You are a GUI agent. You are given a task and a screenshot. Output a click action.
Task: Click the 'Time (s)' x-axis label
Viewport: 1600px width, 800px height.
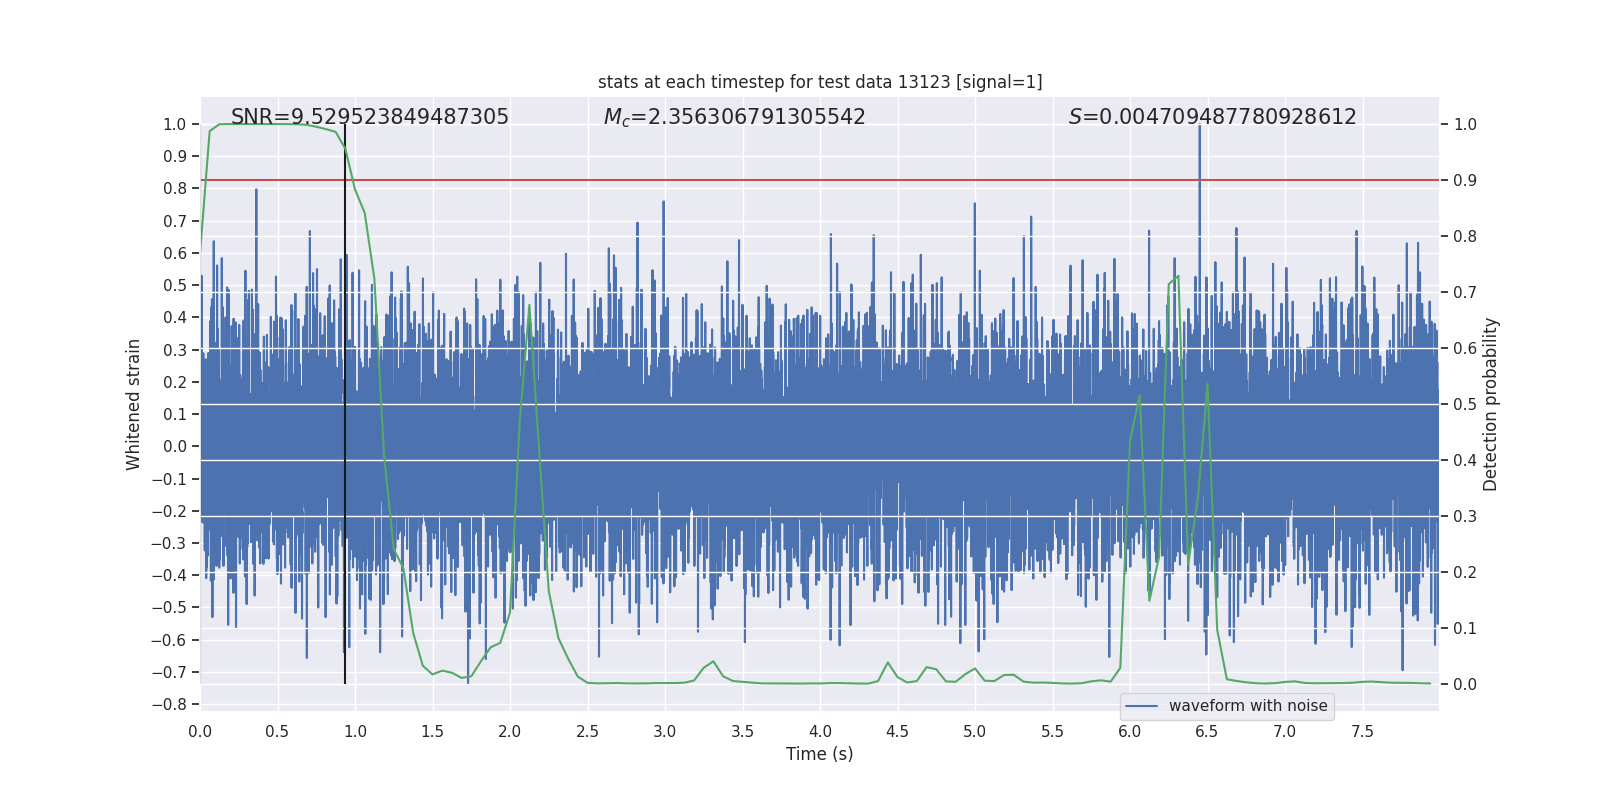coord(819,754)
